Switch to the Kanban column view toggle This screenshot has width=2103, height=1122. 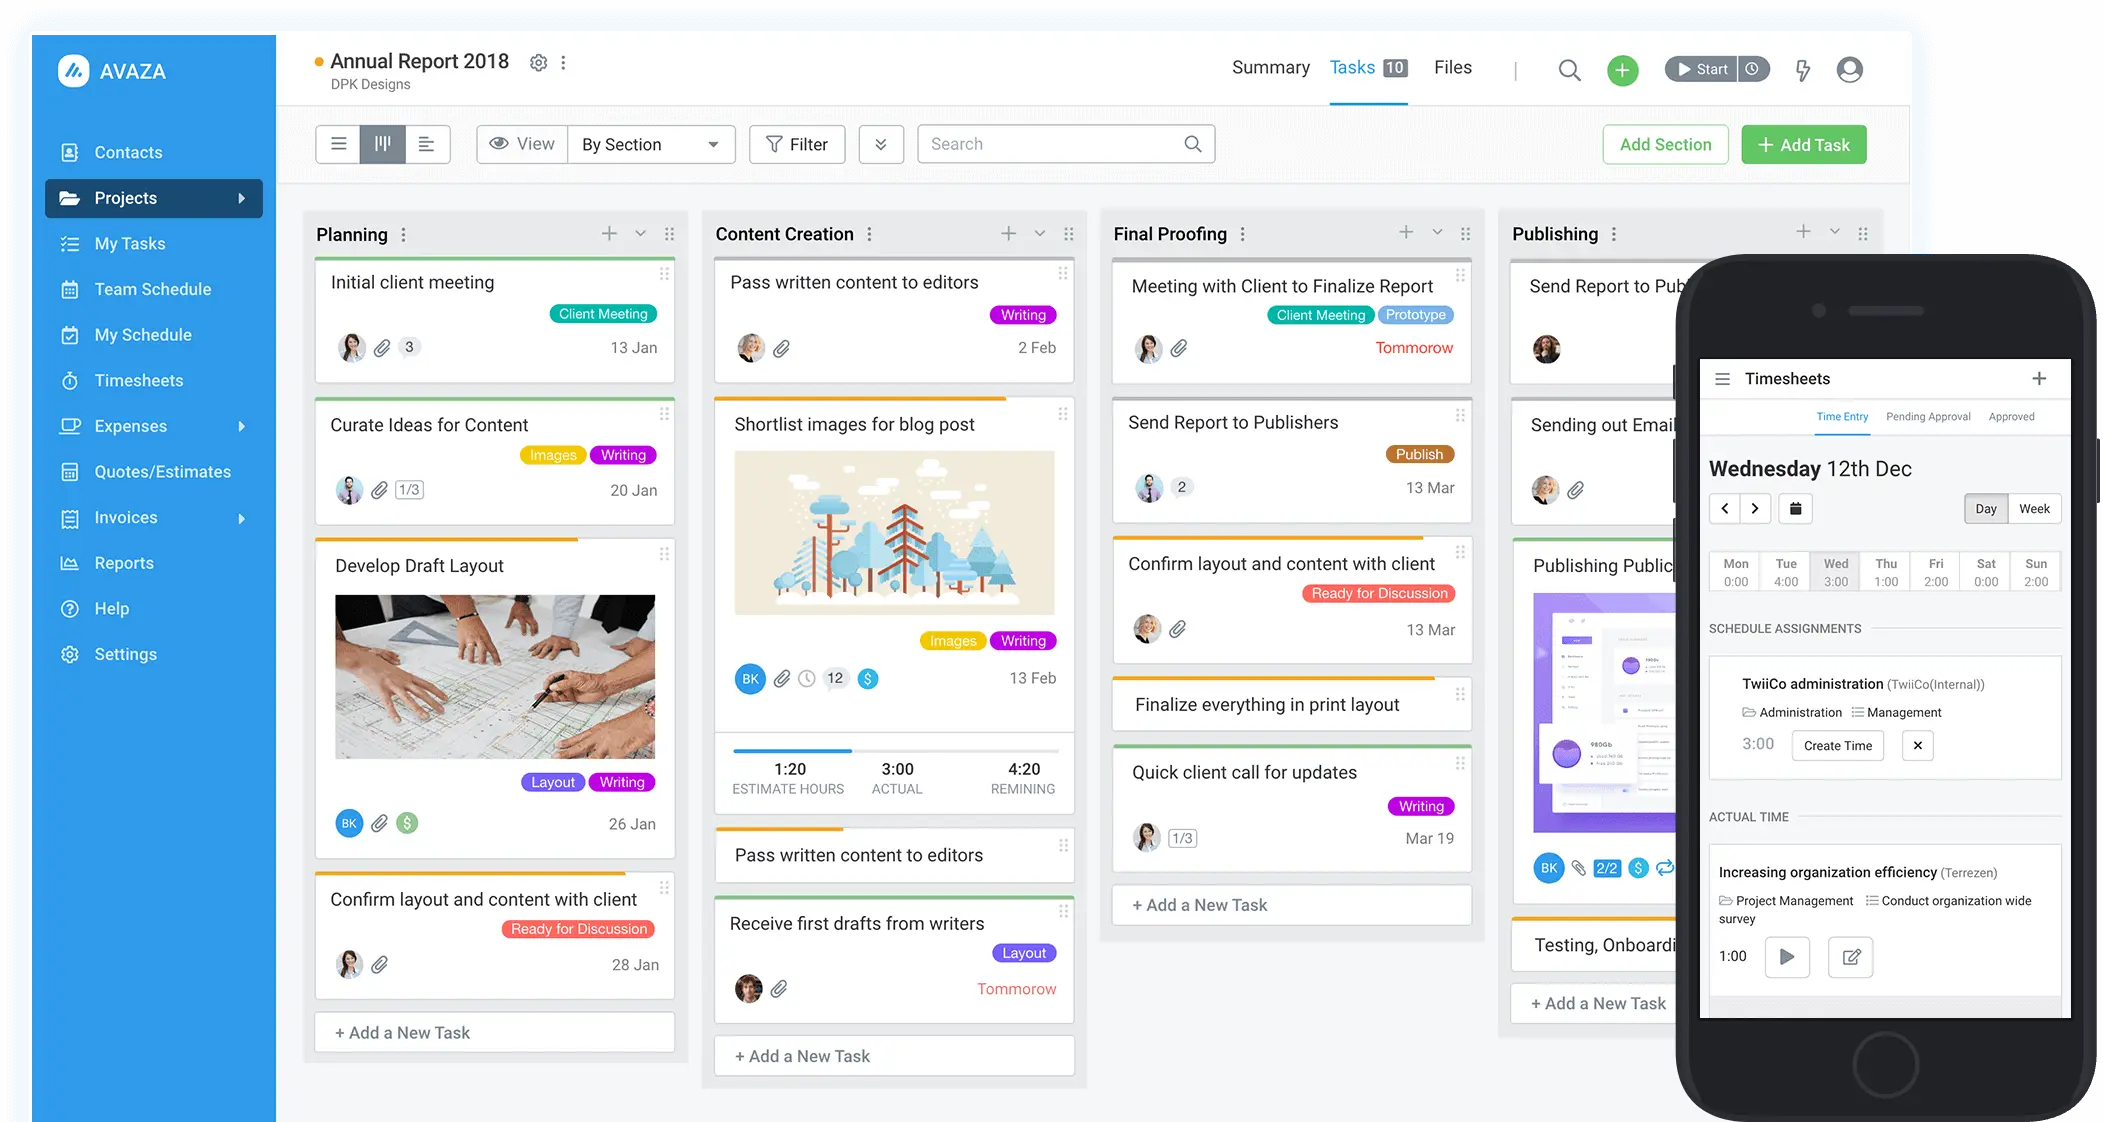(x=383, y=144)
